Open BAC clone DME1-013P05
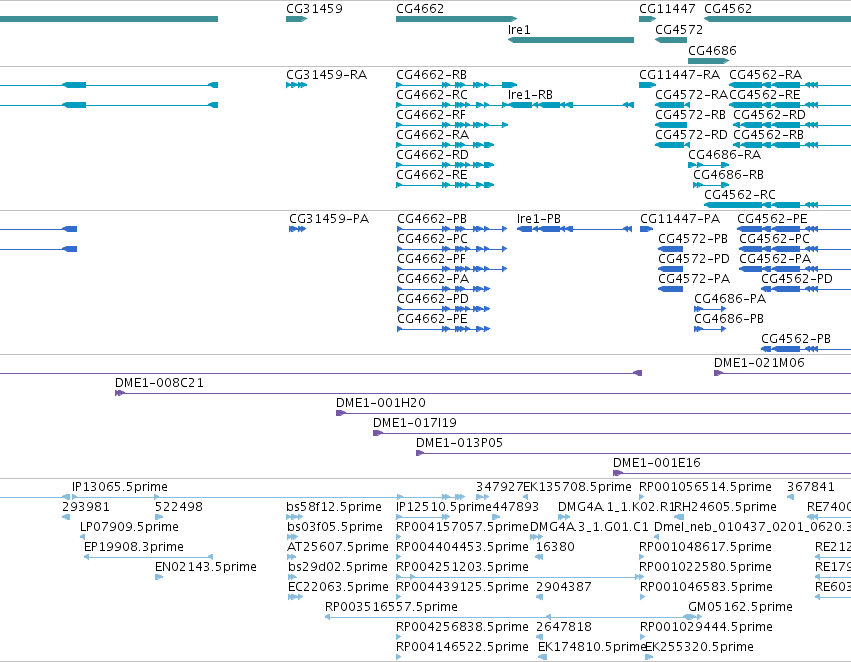The height and width of the screenshot is (662, 851). pyautogui.click(x=460, y=443)
